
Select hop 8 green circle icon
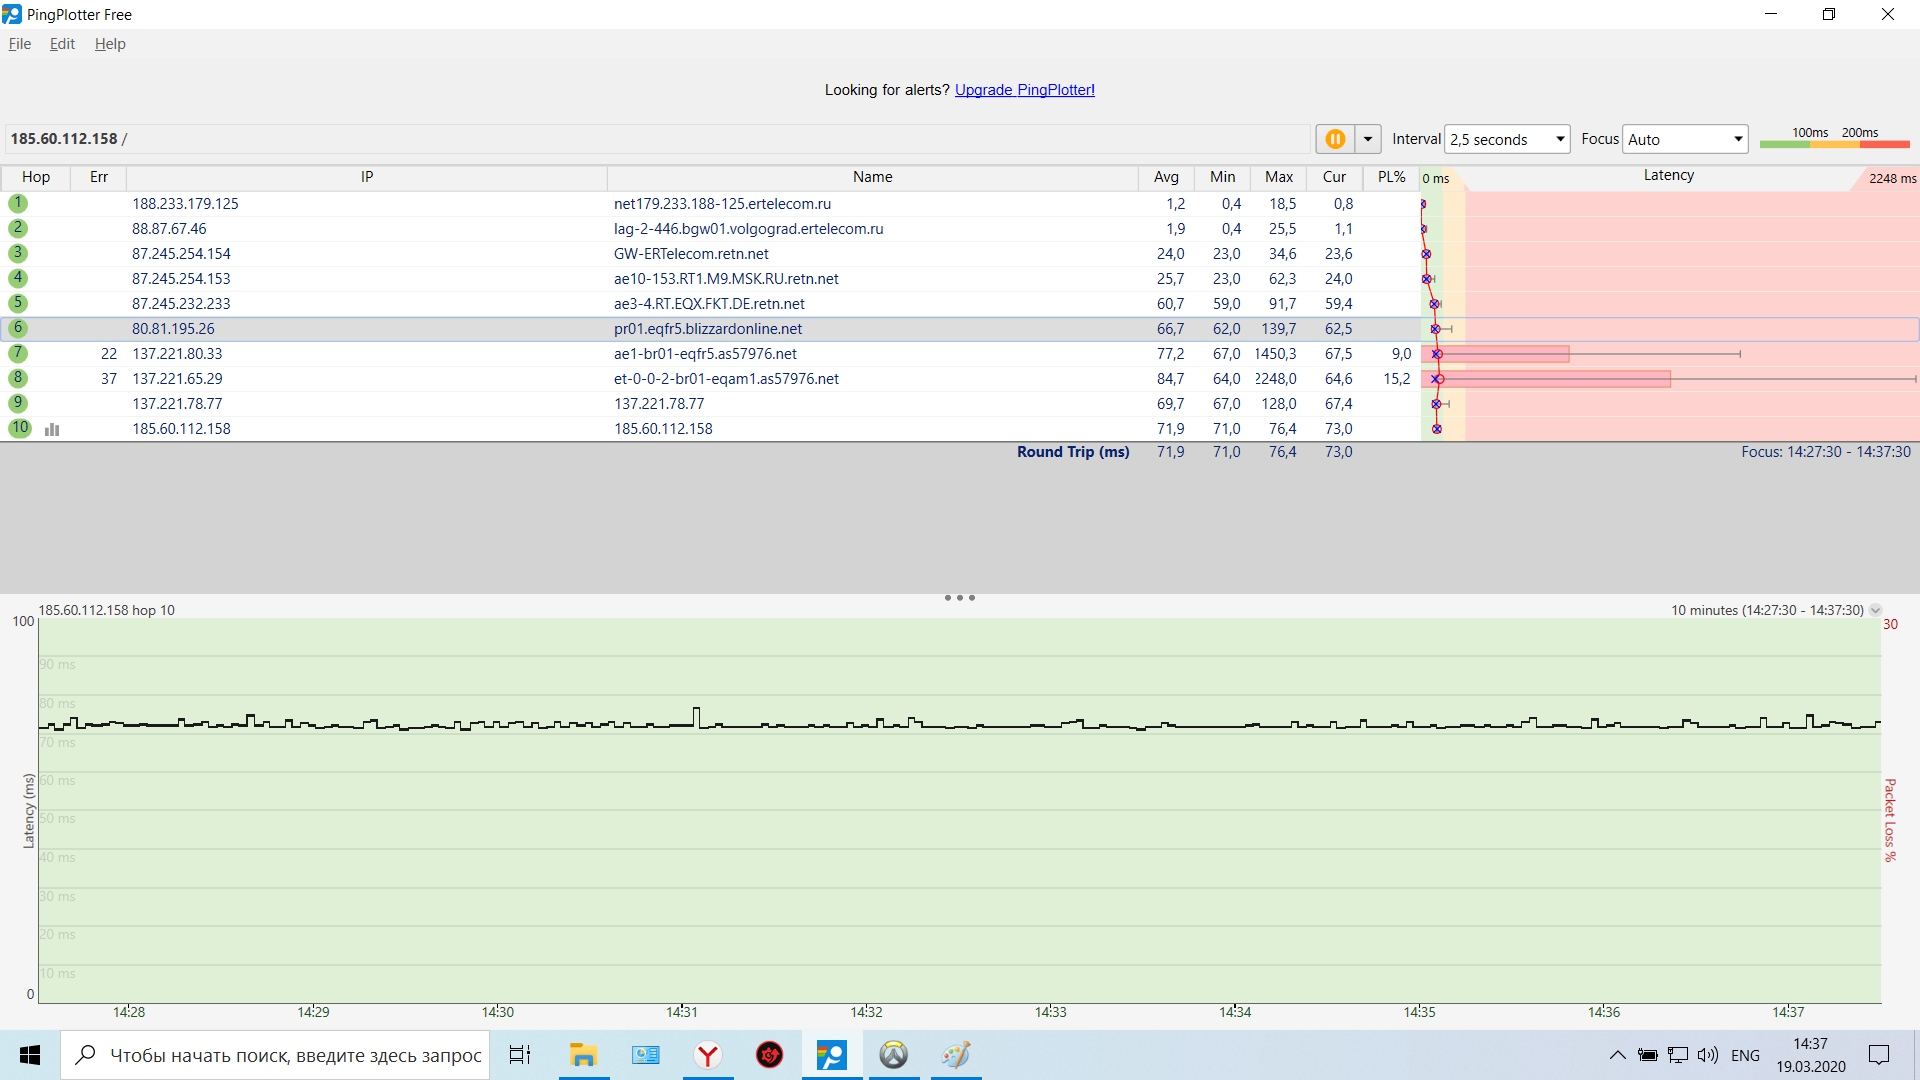click(18, 378)
